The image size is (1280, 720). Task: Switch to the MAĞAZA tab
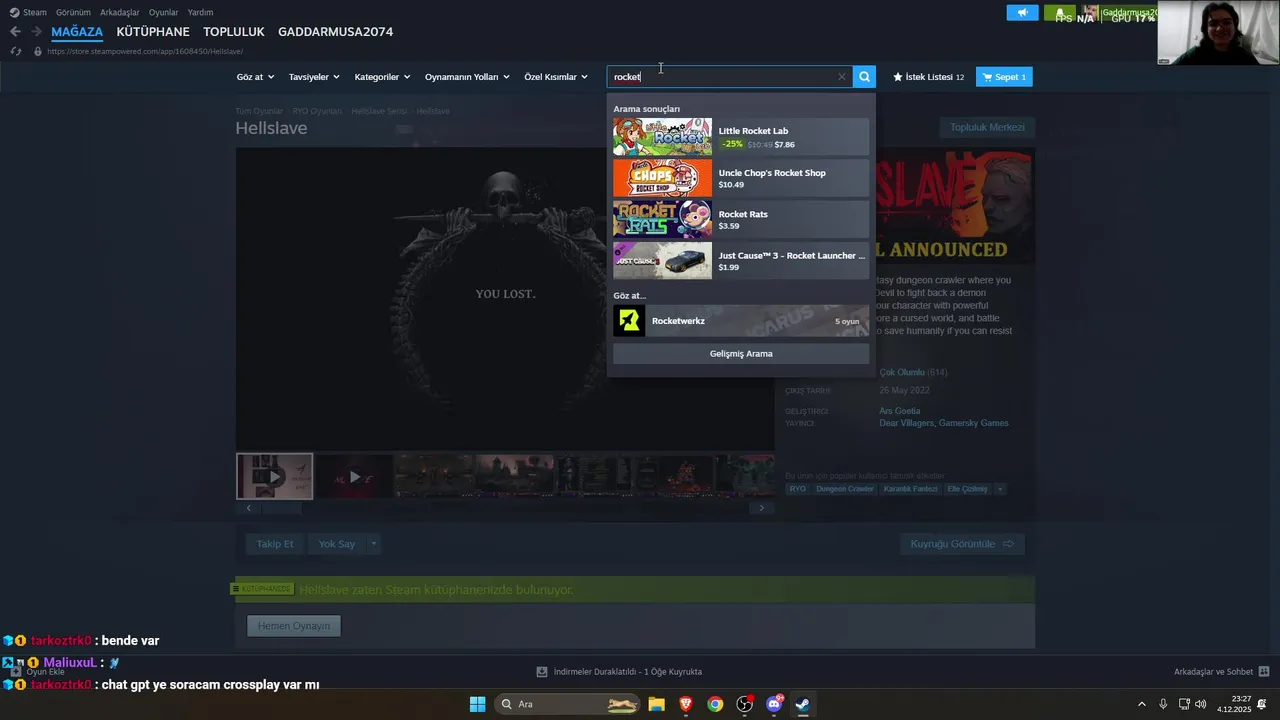point(77,32)
